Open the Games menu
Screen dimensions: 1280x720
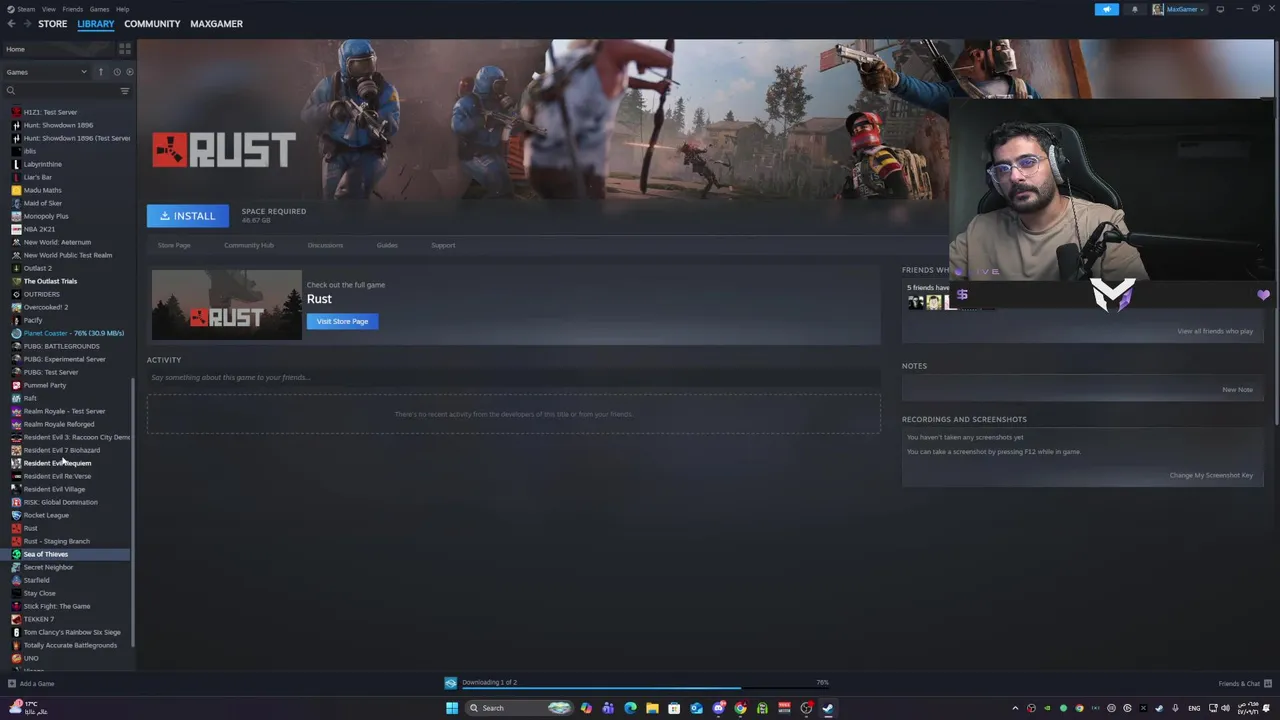point(99,9)
